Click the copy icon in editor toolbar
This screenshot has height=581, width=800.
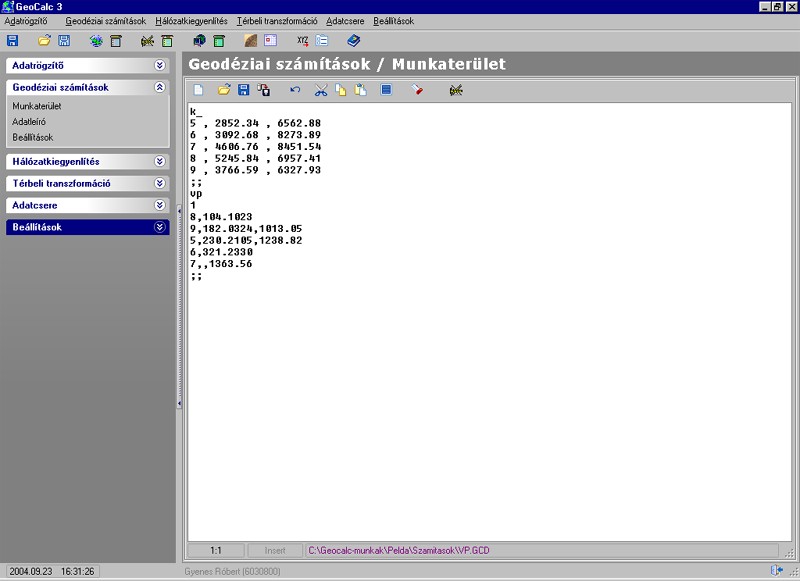(340, 90)
